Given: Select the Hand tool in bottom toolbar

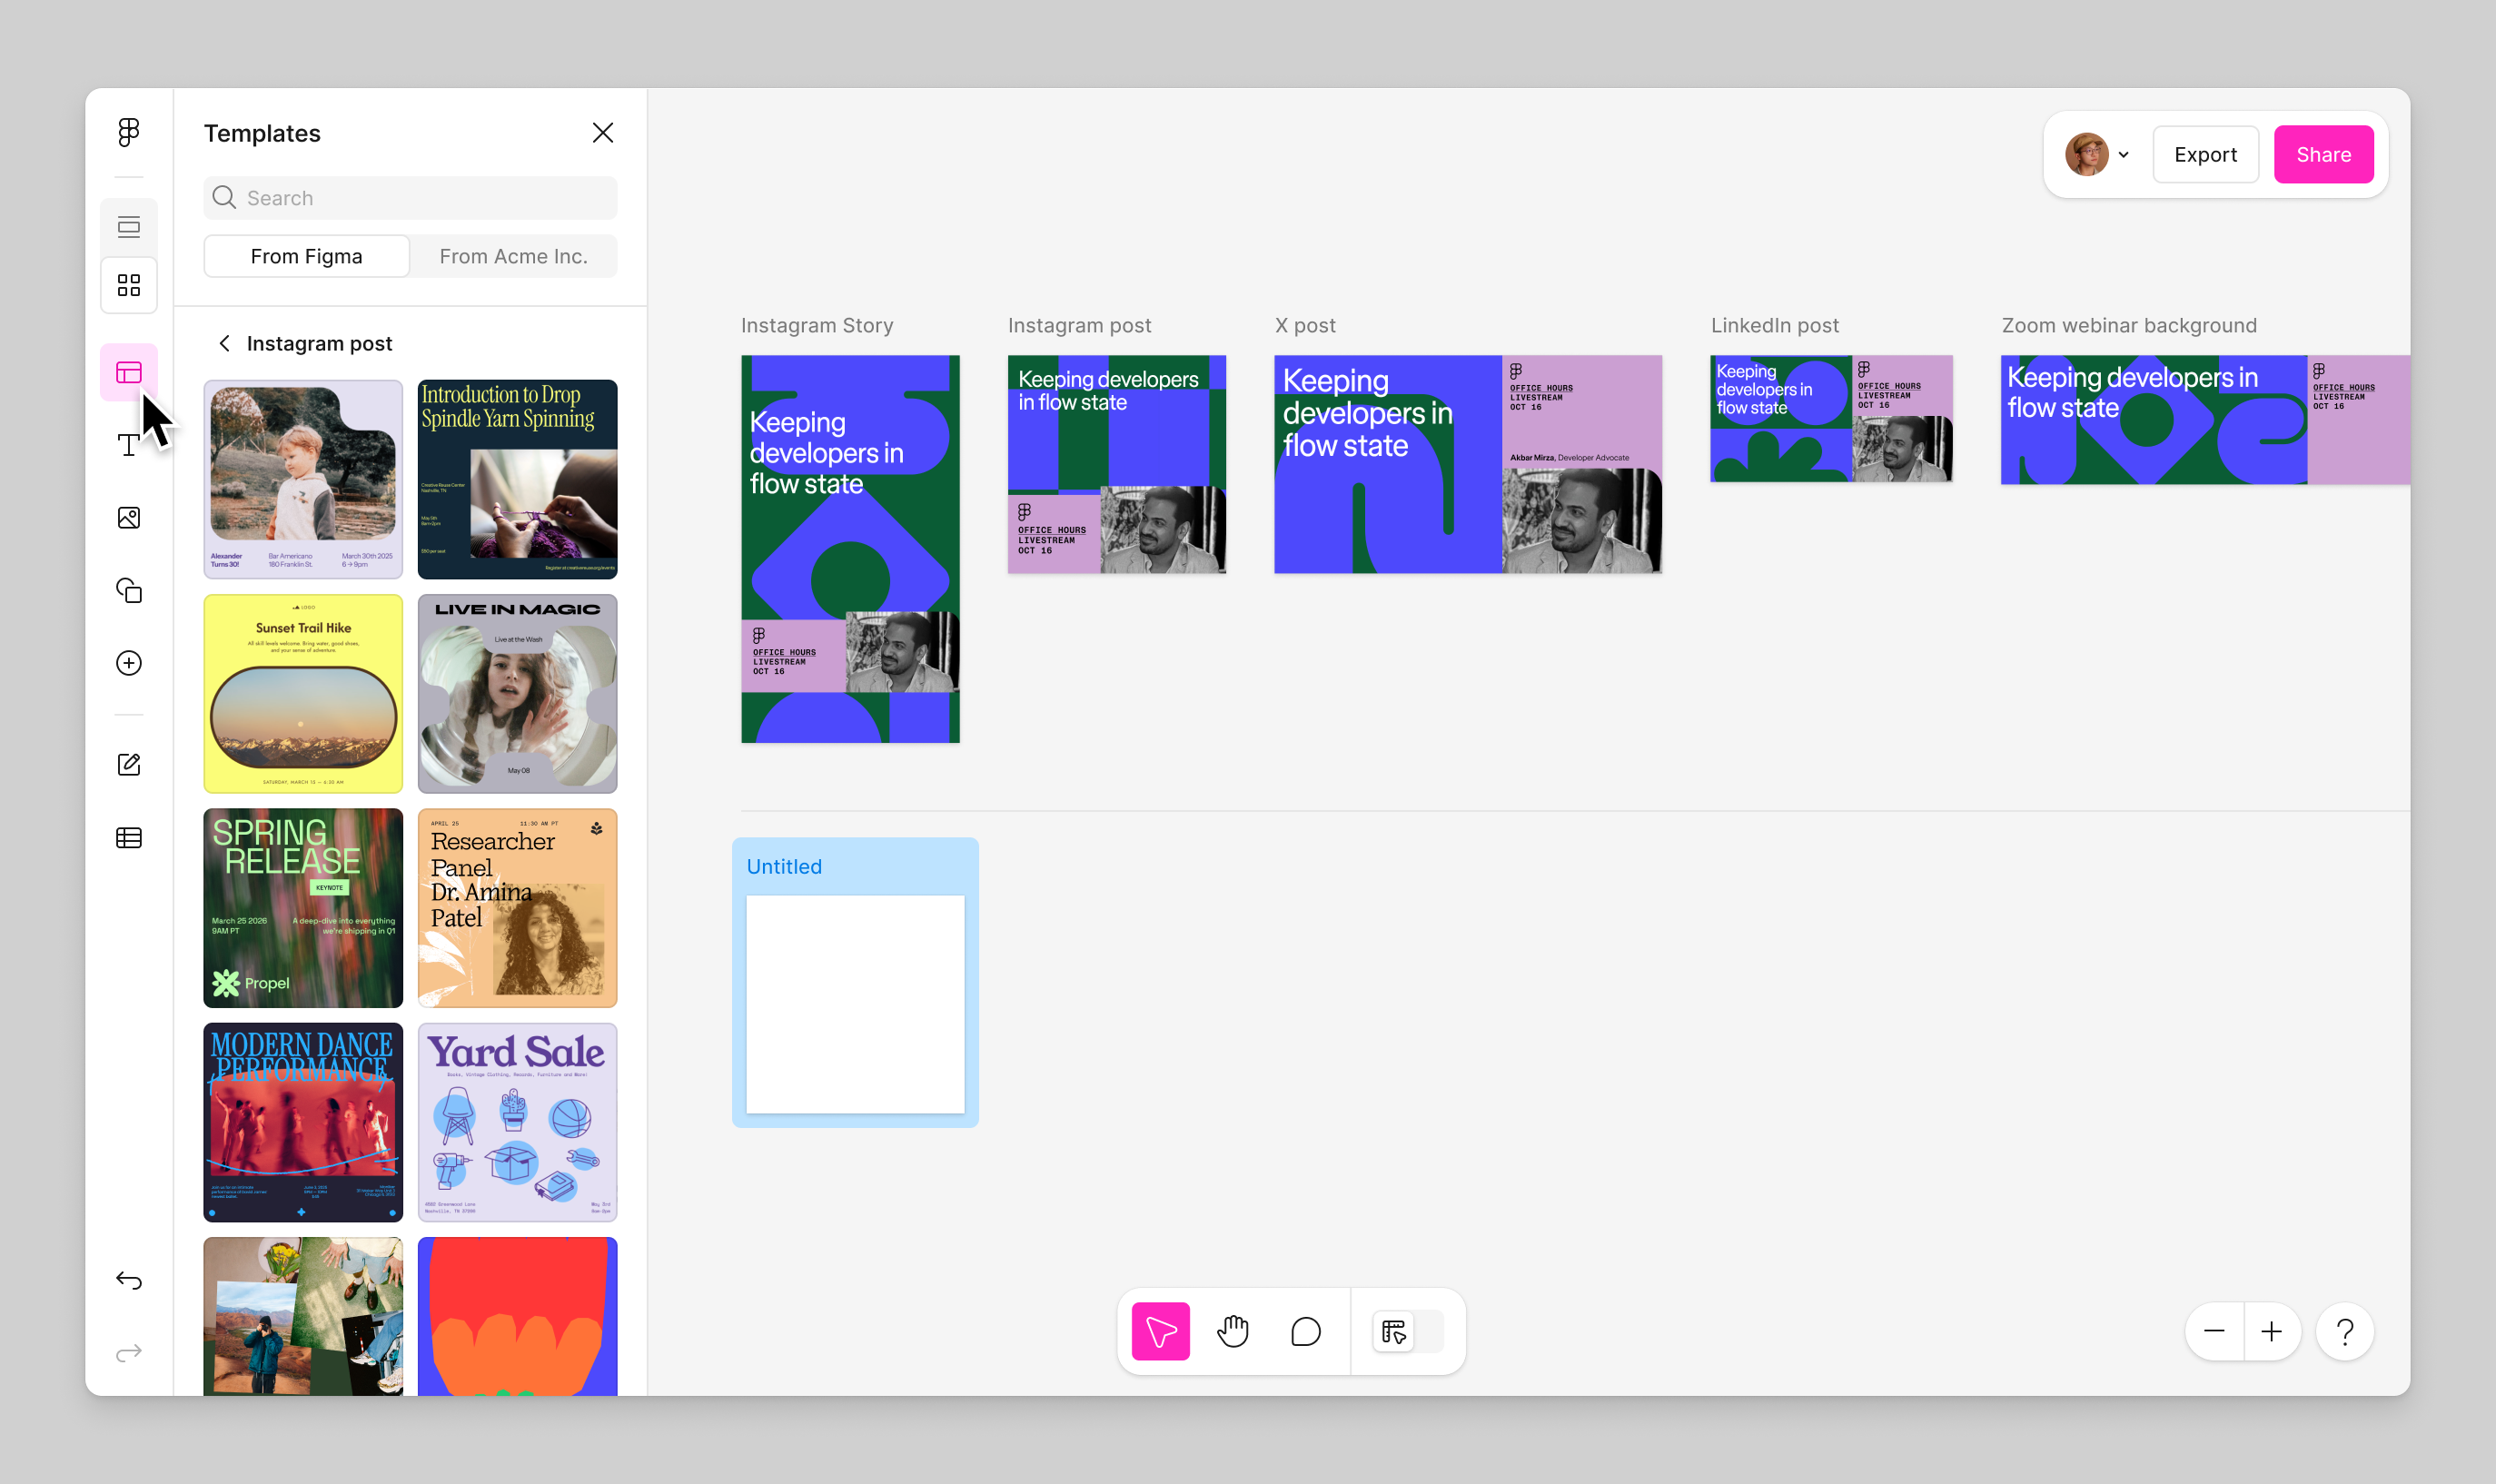Looking at the screenshot, I should [x=1233, y=1331].
